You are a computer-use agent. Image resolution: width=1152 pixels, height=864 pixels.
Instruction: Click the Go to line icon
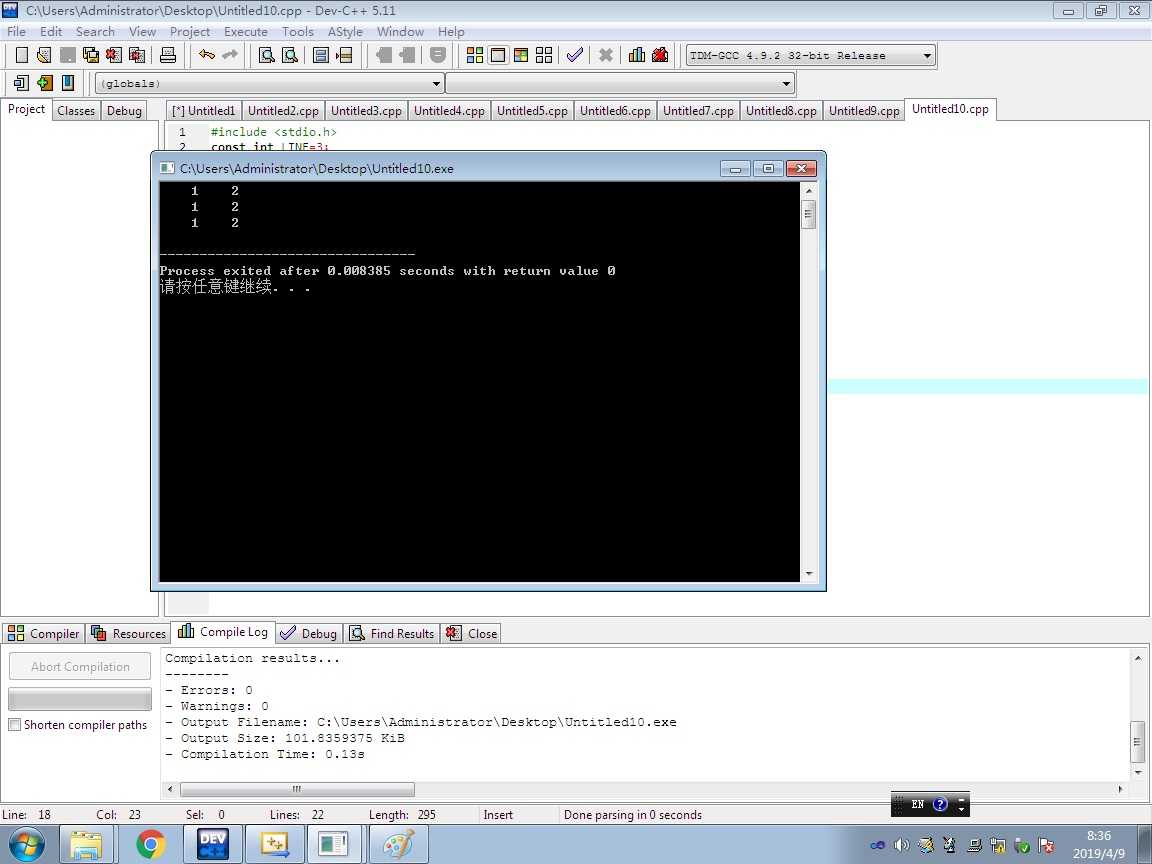tap(344, 55)
